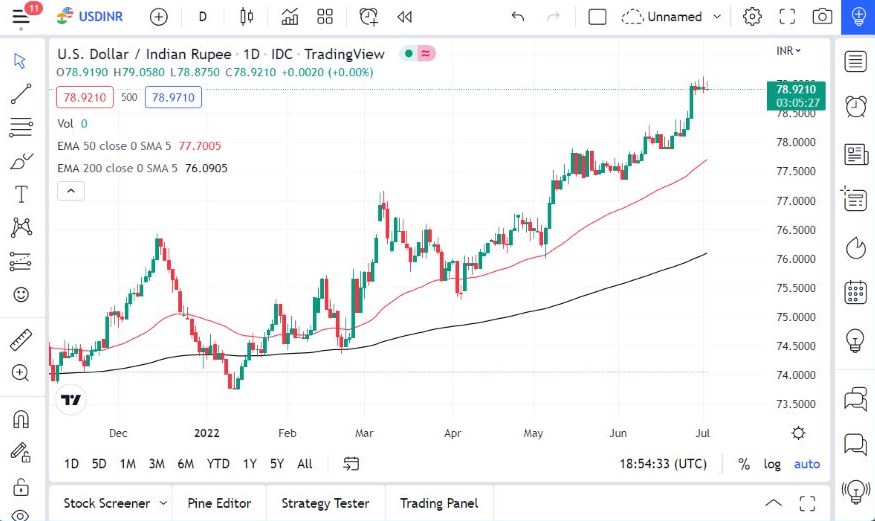
Task: Click the TradingView logo on chart
Action: (x=71, y=399)
